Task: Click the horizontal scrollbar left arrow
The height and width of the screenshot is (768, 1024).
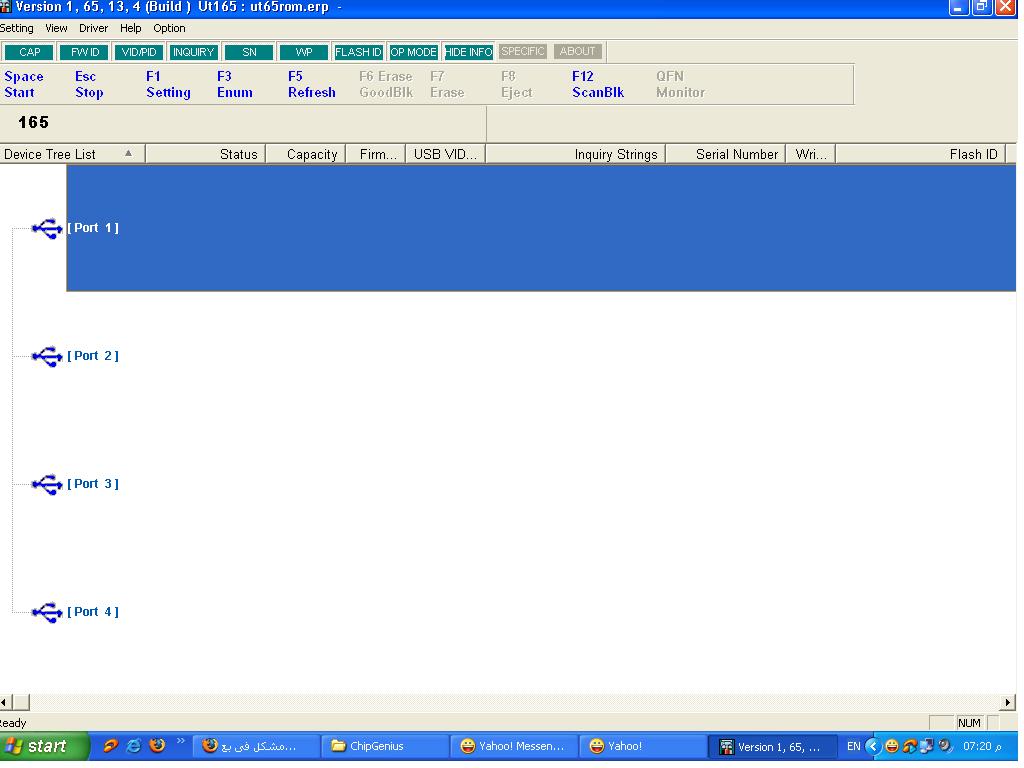Action: click(5, 703)
